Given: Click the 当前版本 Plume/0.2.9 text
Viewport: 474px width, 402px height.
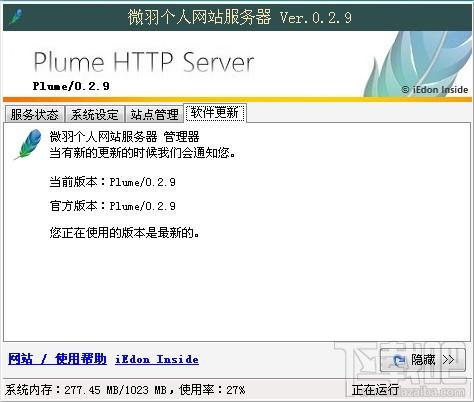Looking at the screenshot, I should [x=113, y=182].
